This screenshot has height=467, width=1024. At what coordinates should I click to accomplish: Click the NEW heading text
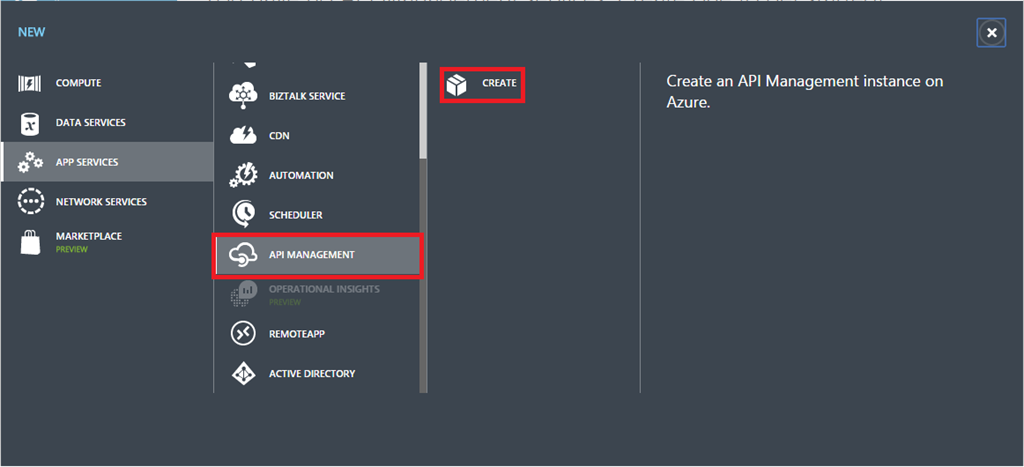pyautogui.click(x=31, y=32)
